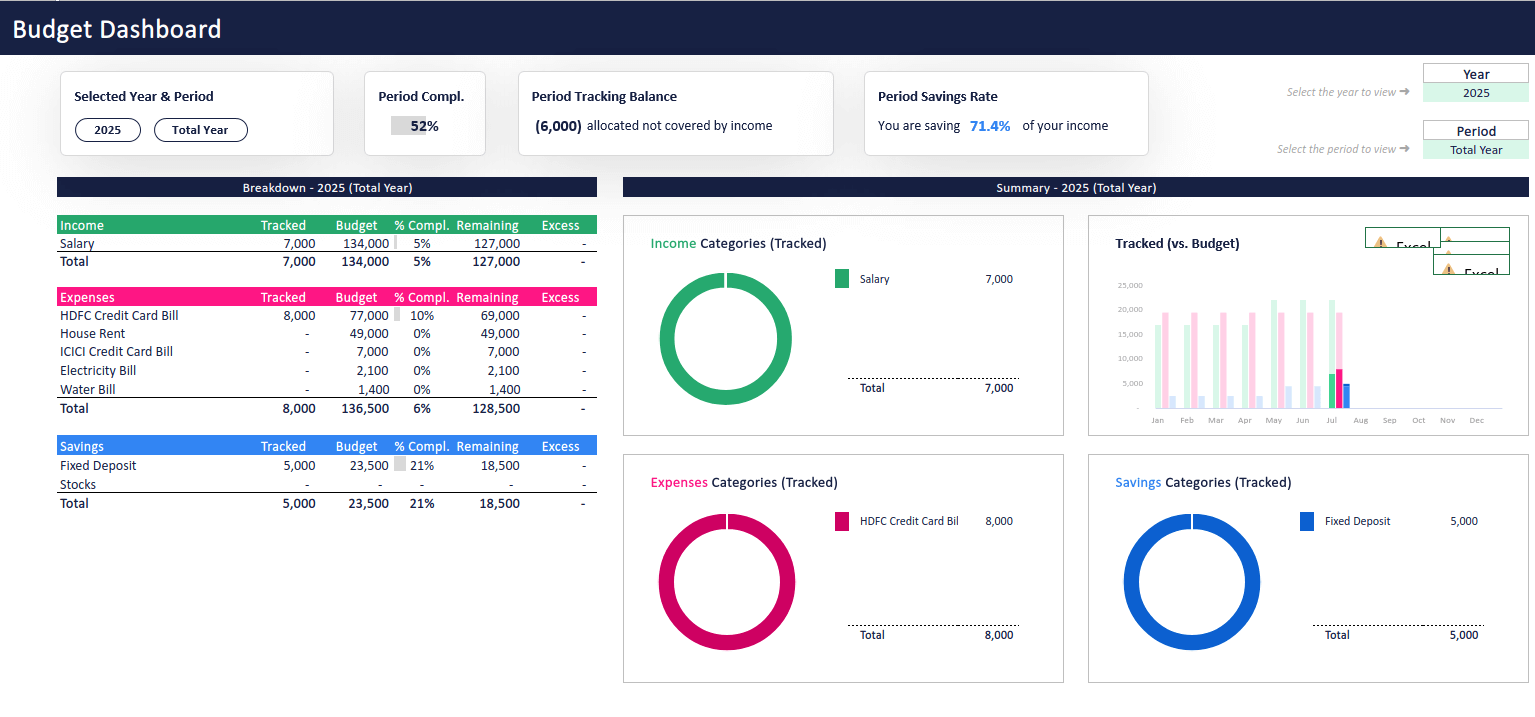The width and height of the screenshot is (1535, 717).
Task: Select the Savings donut chart
Action: [1192, 582]
